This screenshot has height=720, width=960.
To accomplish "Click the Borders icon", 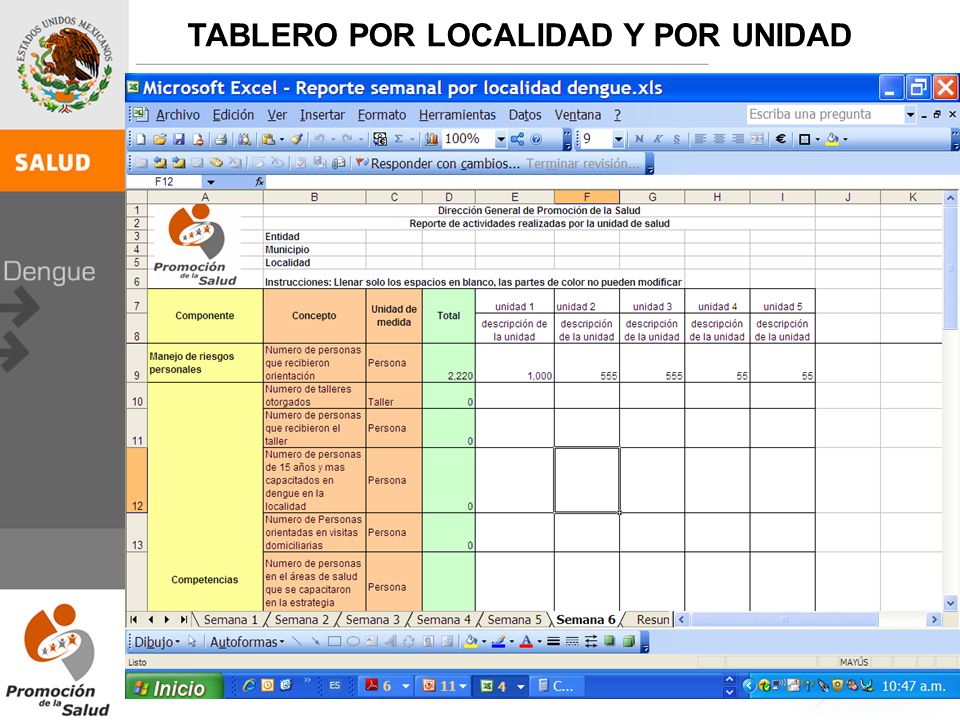I will pos(804,139).
